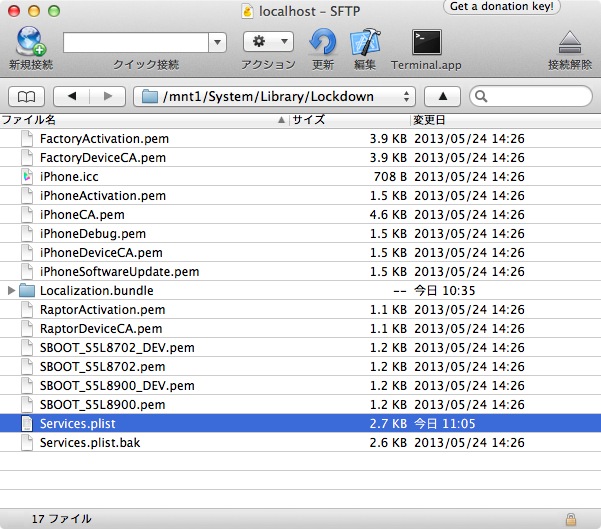Toggle the bookmarks book button
This screenshot has height=529, width=601.
point(26,97)
